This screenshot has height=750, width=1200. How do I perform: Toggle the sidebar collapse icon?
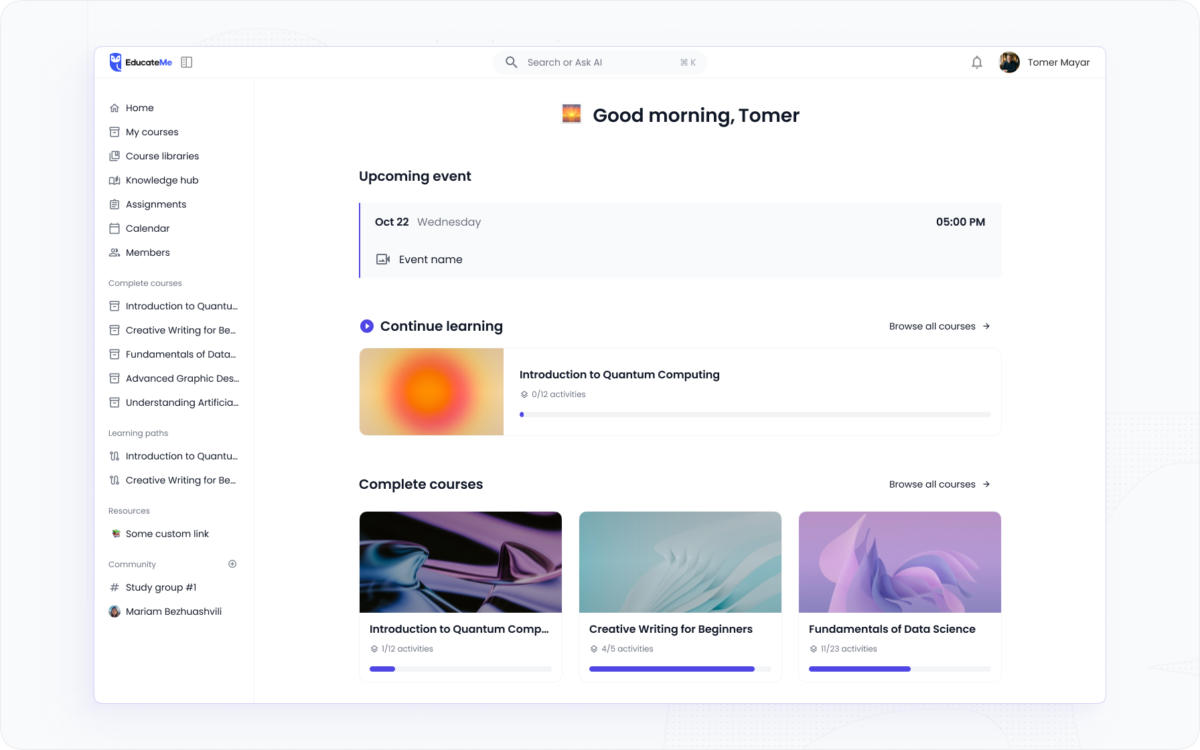coord(187,62)
